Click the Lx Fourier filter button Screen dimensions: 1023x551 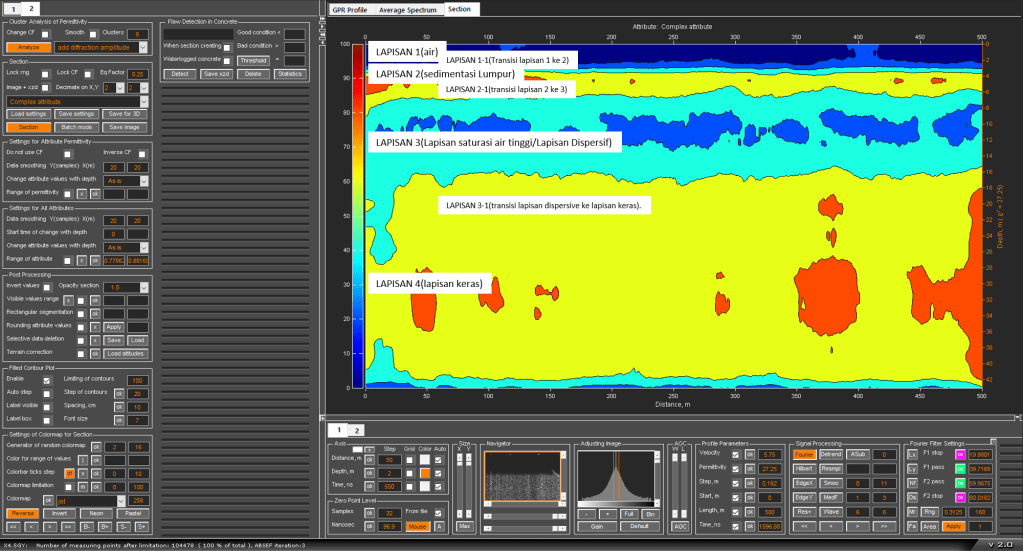point(911,454)
